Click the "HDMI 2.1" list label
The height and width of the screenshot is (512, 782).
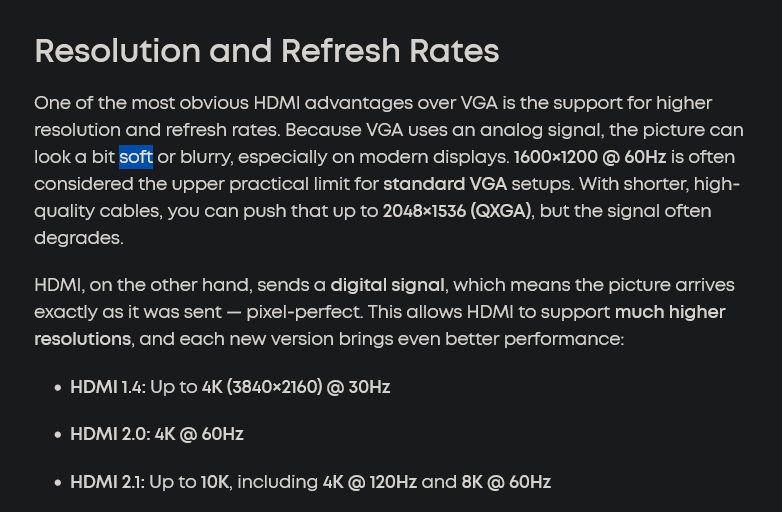pyautogui.click(x=105, y=482)
